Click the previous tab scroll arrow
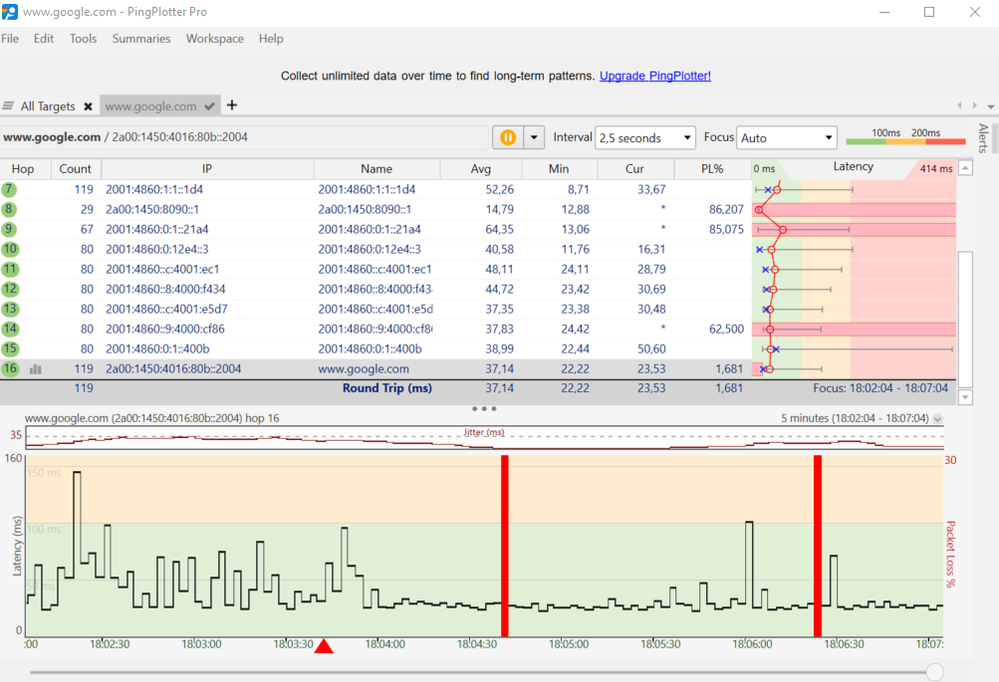Screen dimensions: 999x682 click(x=959, y=106)
